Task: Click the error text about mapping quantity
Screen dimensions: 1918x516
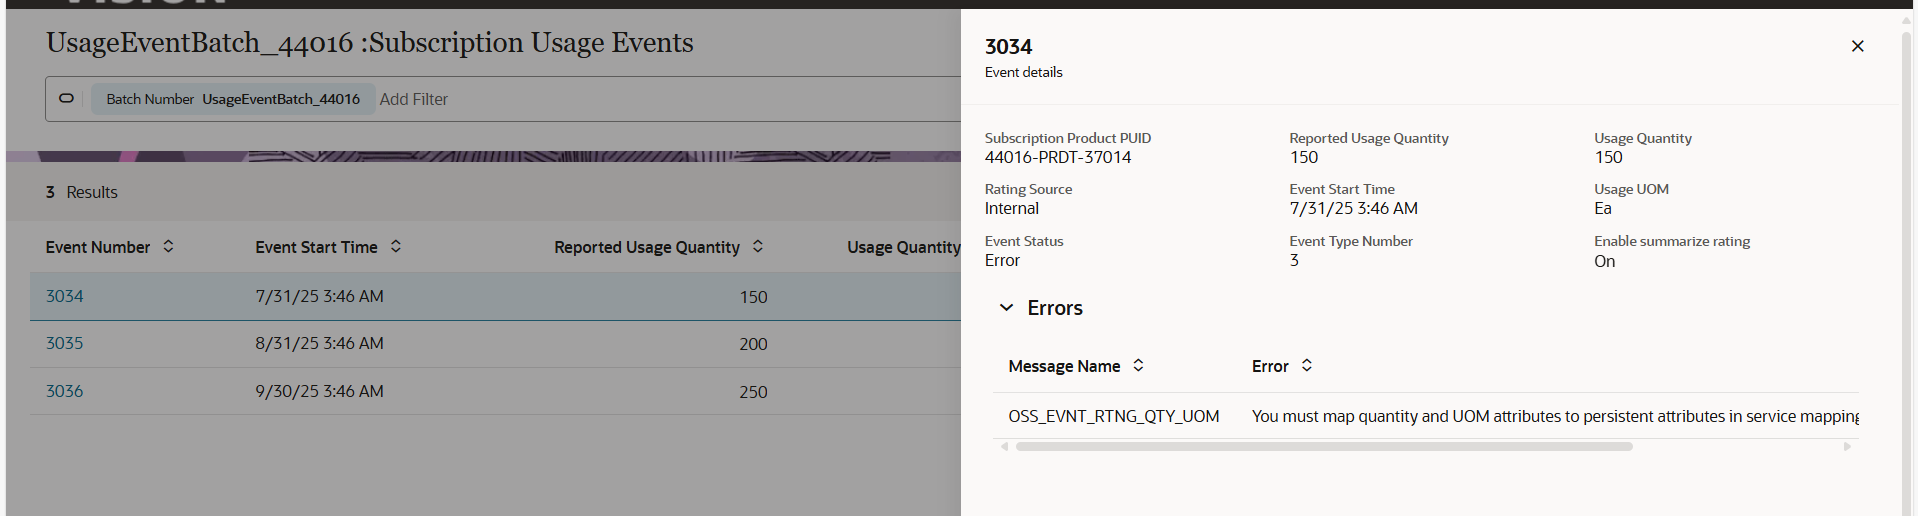Action: [x=1555, y=416]
